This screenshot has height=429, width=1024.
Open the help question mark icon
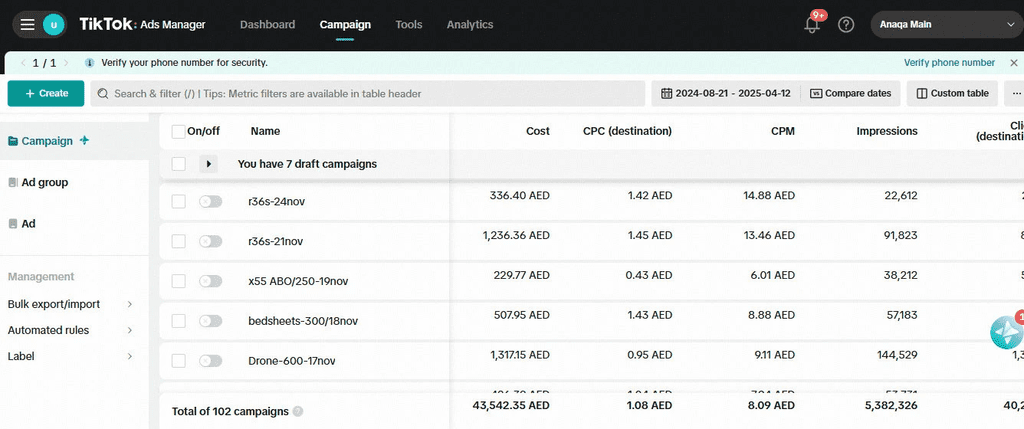(846, 25)
